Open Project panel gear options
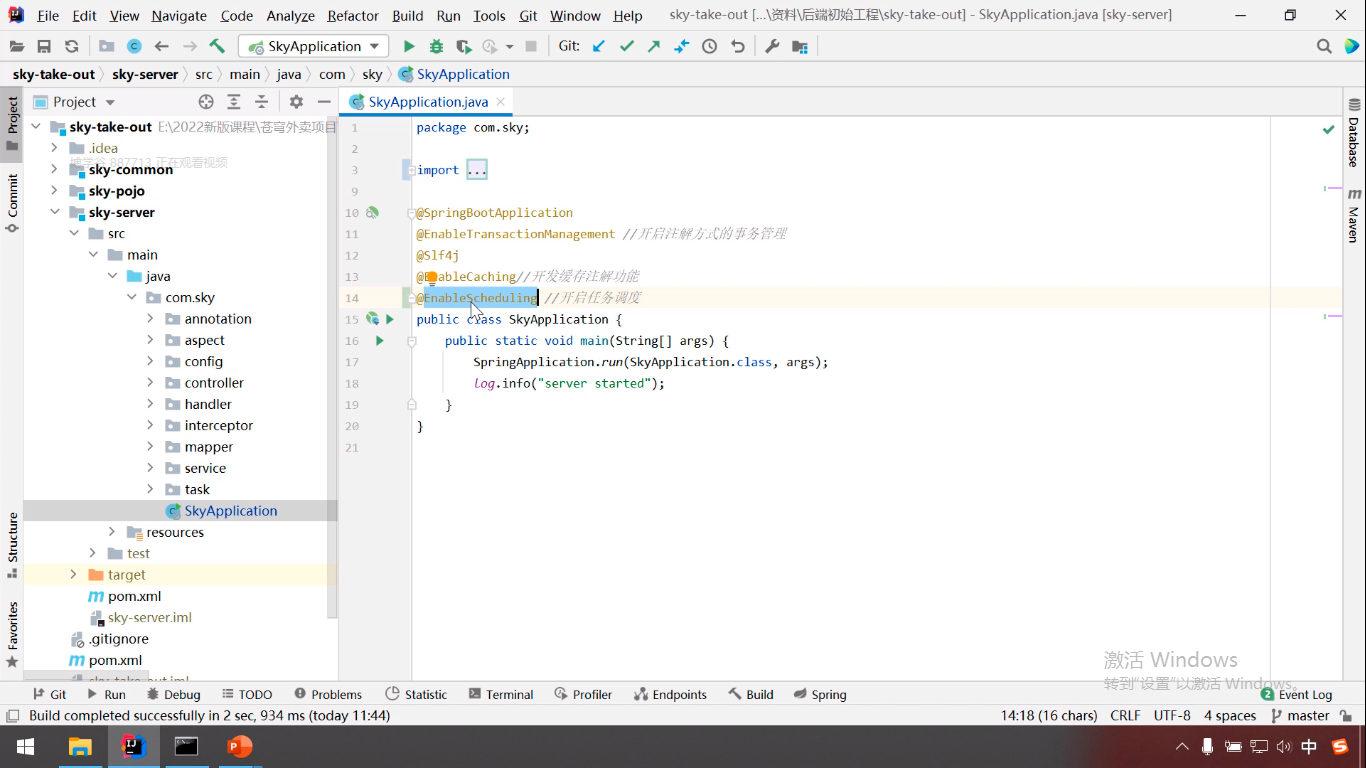 [x=296, y=102]
